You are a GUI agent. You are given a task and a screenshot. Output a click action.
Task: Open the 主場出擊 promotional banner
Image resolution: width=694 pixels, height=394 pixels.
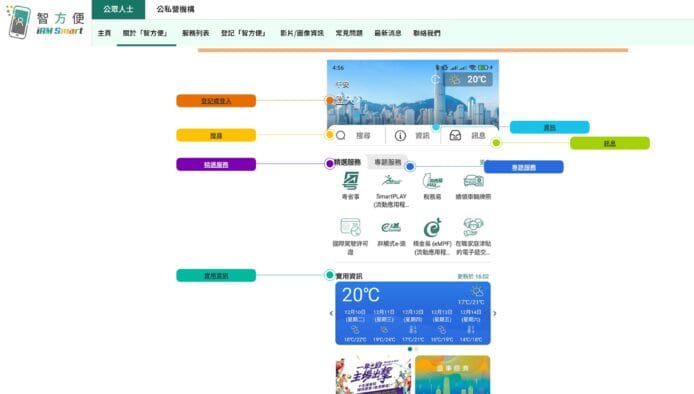point(373,375)
